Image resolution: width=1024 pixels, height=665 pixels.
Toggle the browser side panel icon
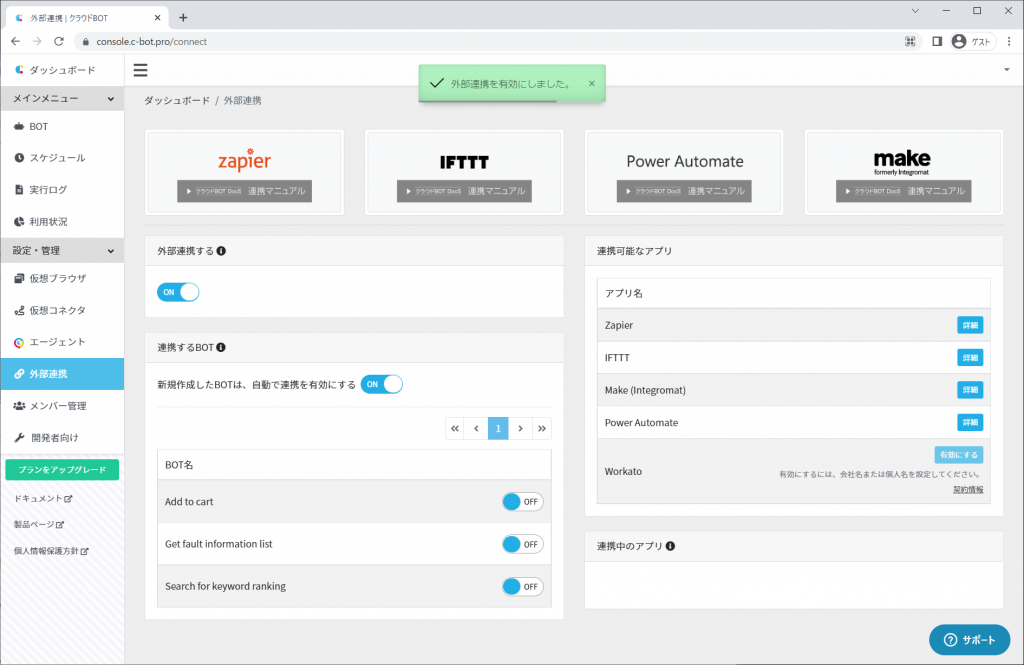pos(936,41)
